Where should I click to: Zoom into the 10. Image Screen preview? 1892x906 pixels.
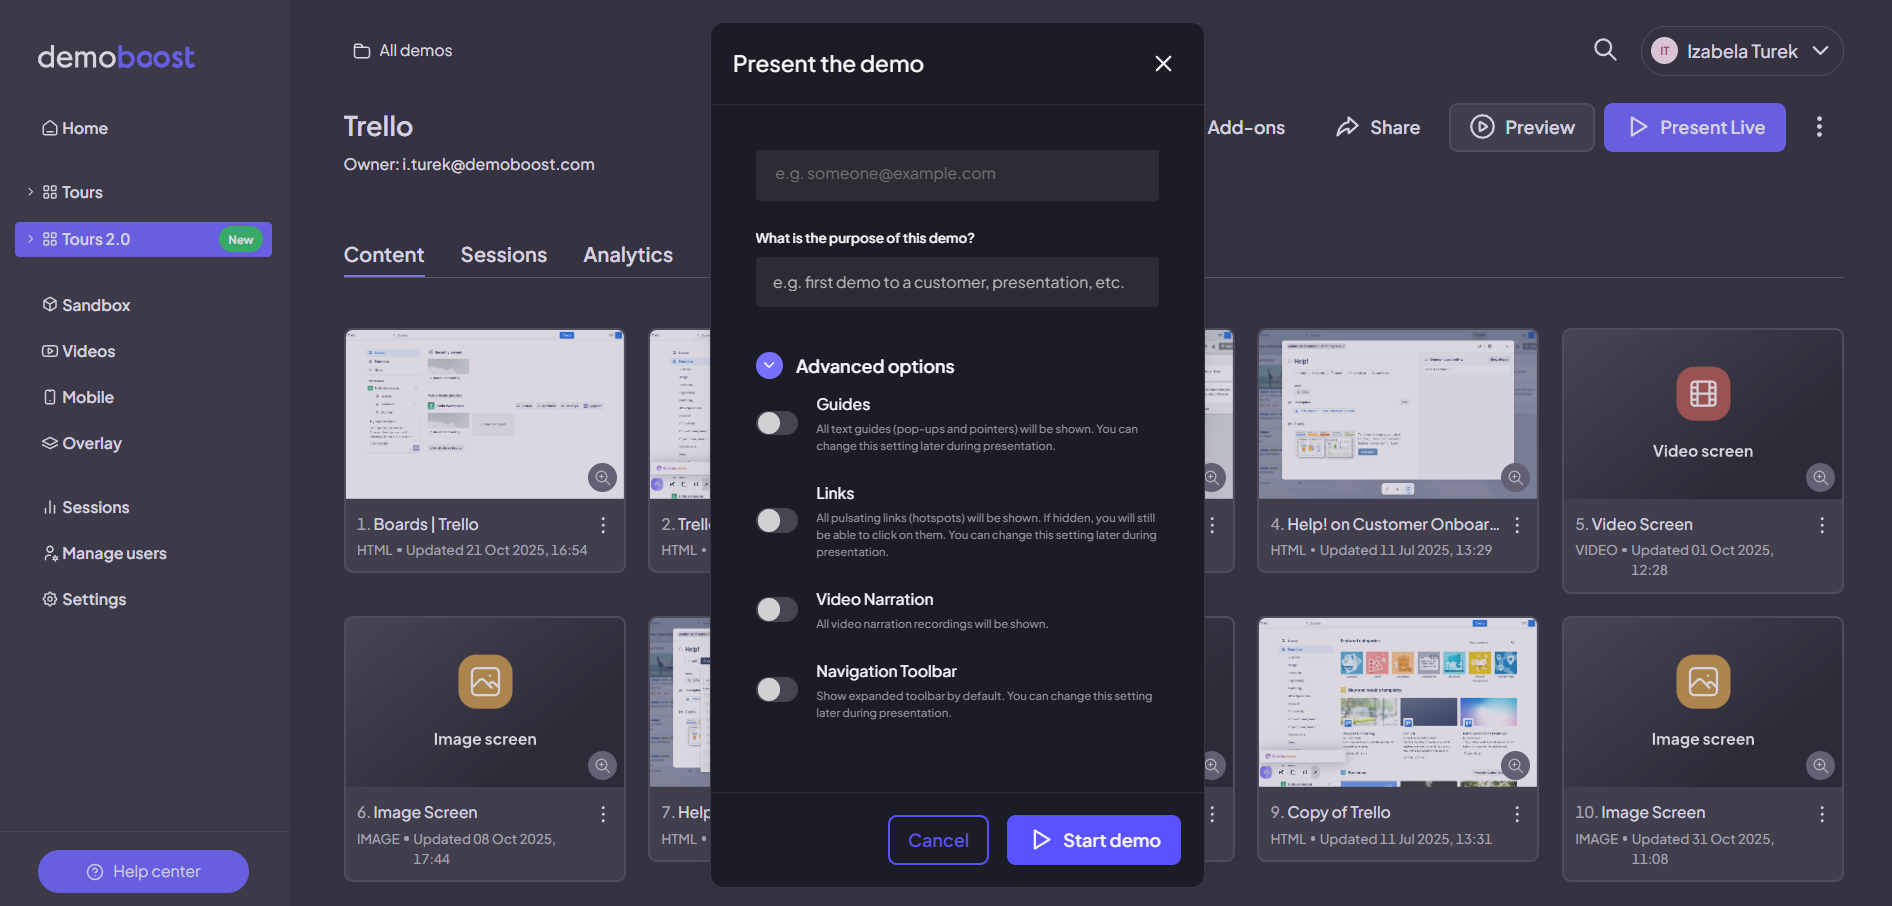click(x=1820, y=766)
